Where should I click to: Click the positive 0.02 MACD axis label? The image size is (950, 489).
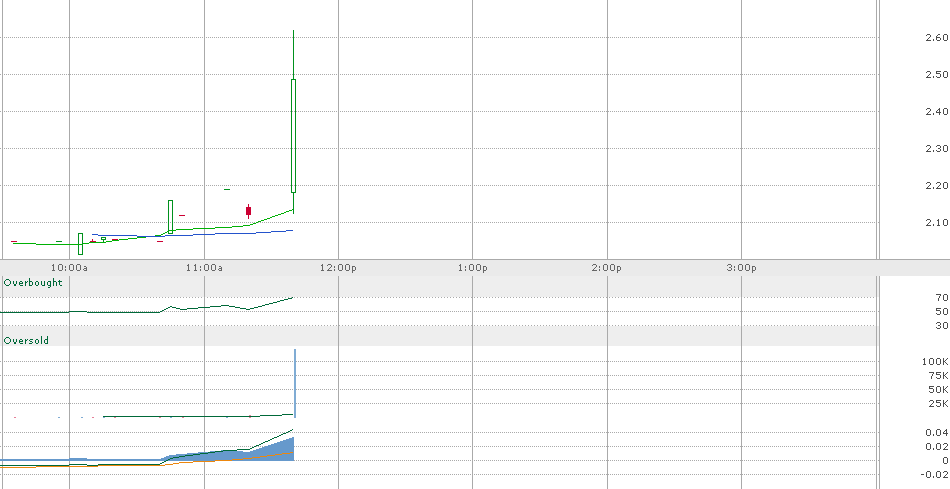(x=937, y=447)
